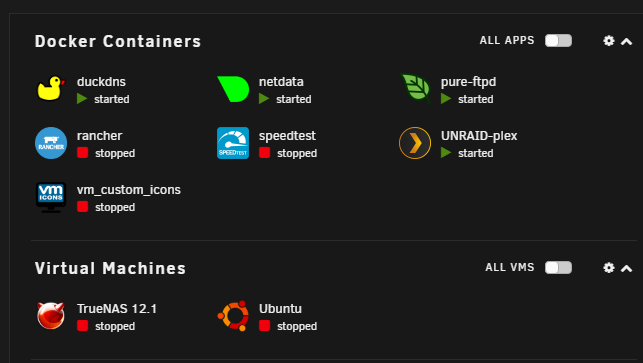The width and height of the screenshot is (643, 363).
Task: Click the pure-ftpd leaf icon
Action: point(415,89)
